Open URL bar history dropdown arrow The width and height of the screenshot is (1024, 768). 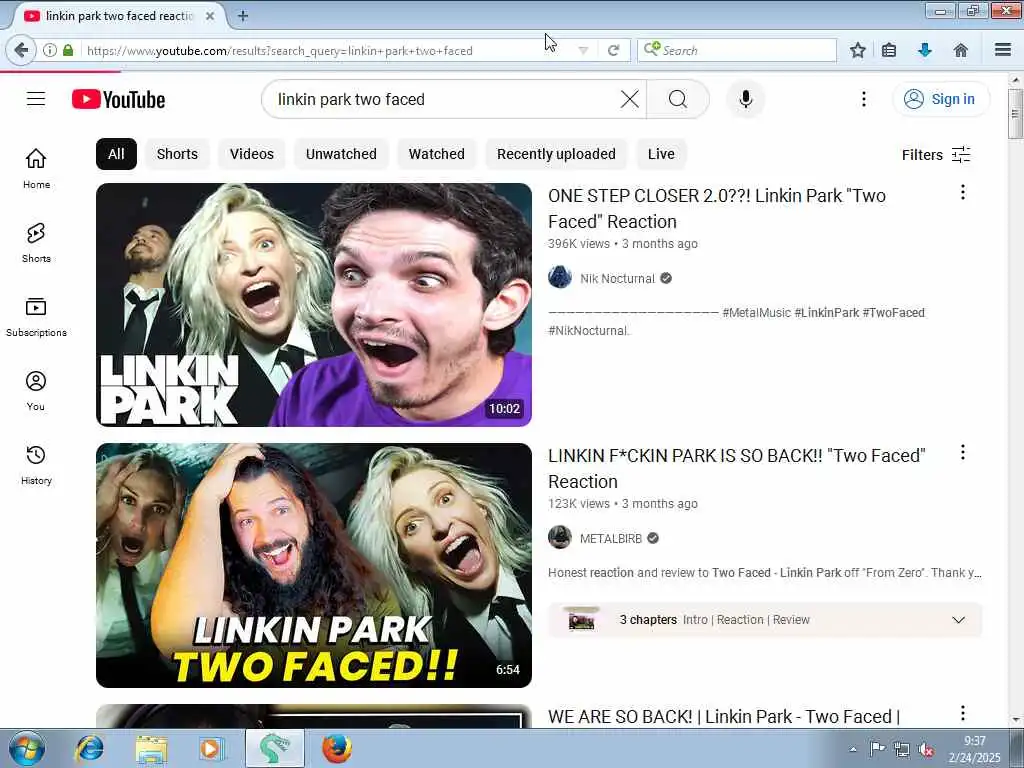[x=583, y=50]
